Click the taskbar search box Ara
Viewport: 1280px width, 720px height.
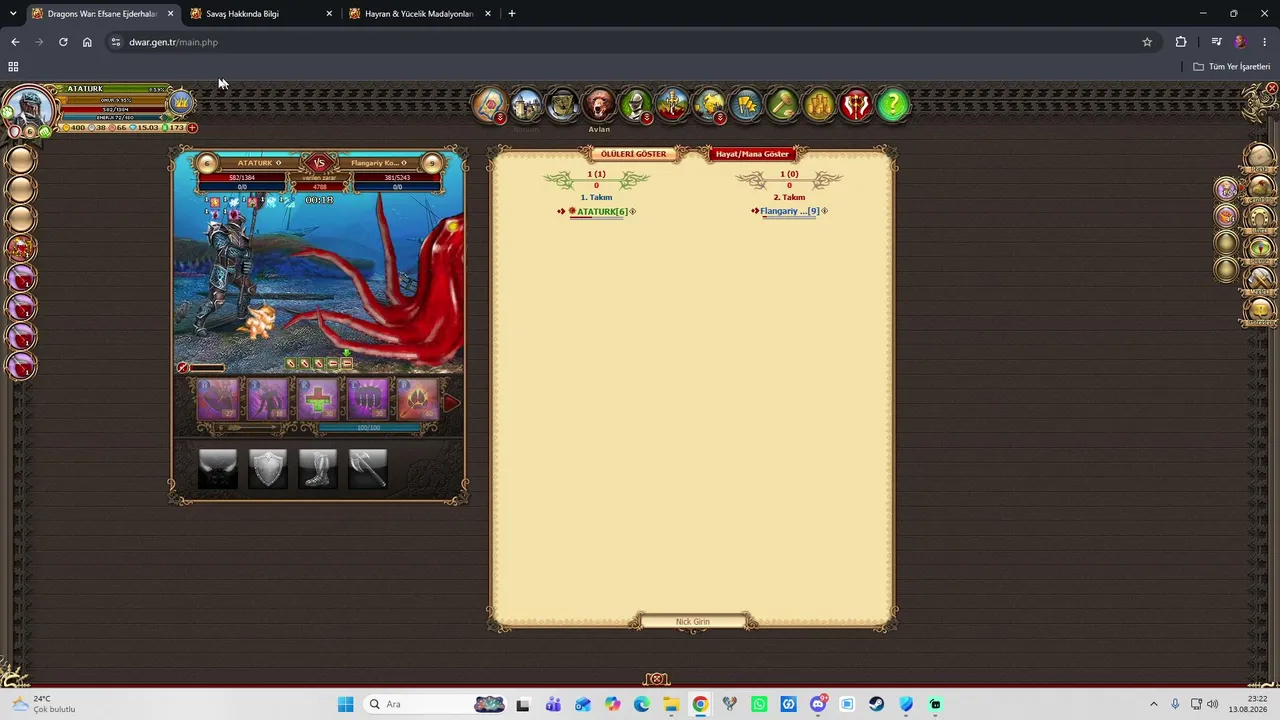(435, 704)
